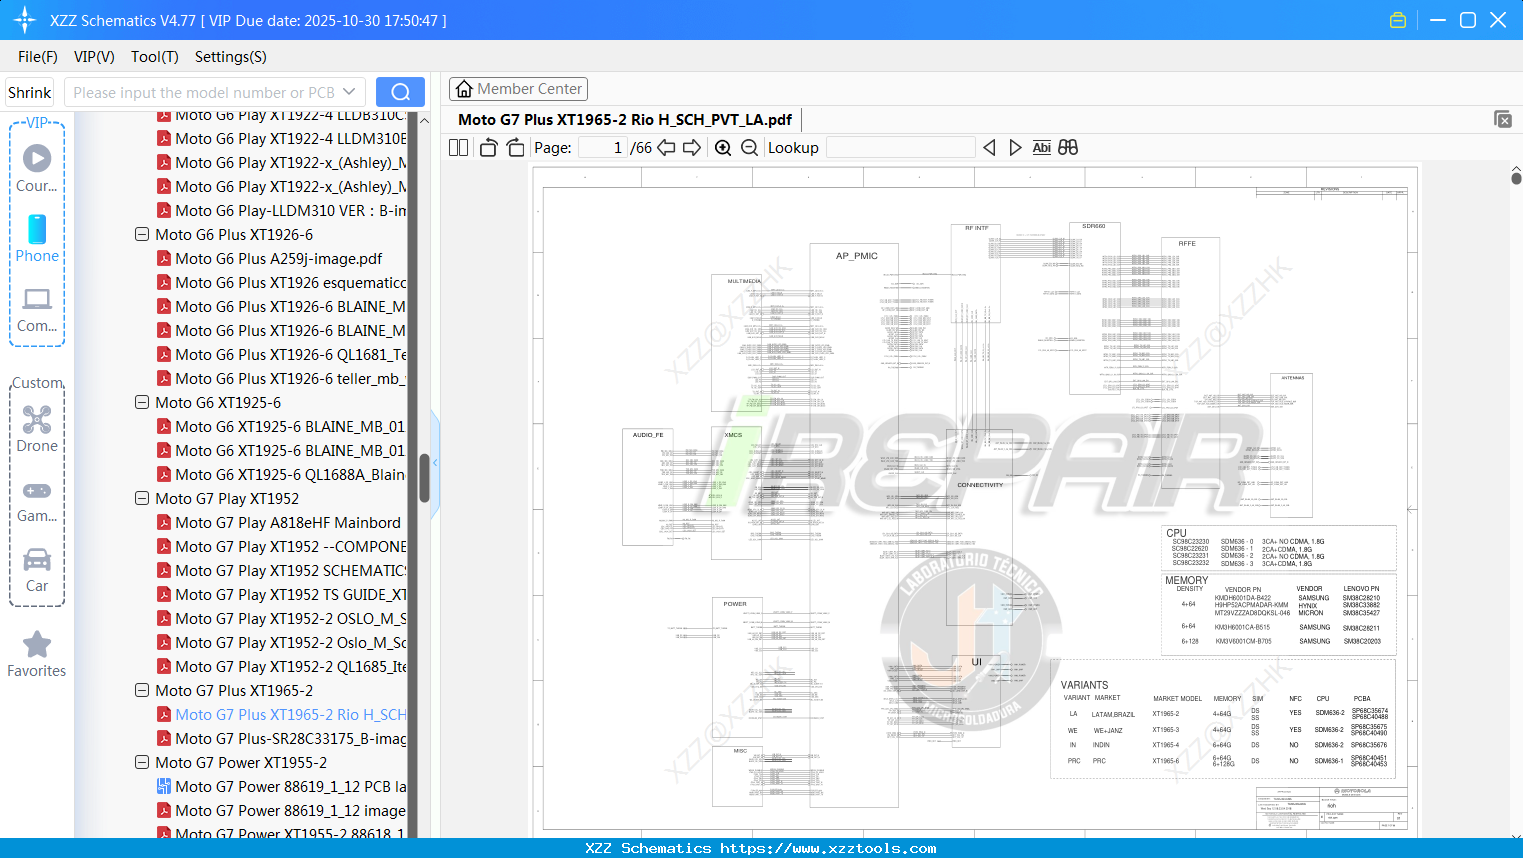Open the model number search dropdown arrow

tap(349, 92)
